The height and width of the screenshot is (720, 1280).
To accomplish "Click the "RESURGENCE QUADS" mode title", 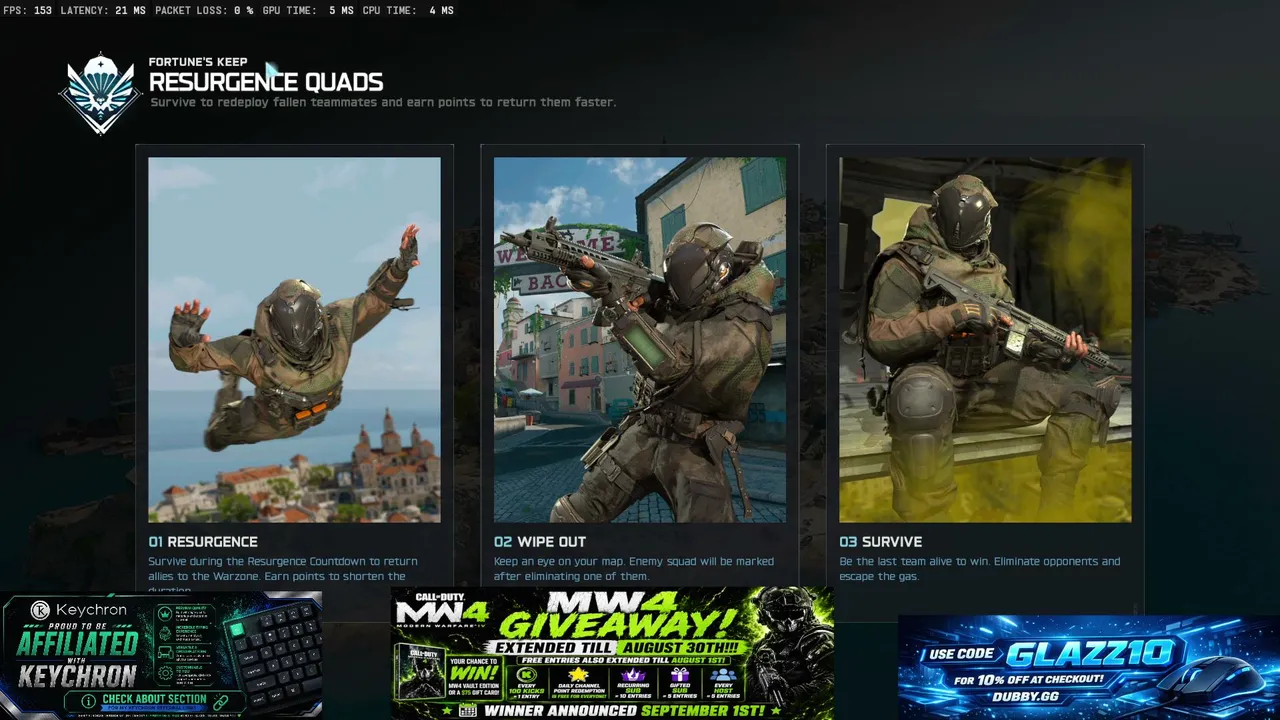I will pyautogui.click(x=266, y=82).
